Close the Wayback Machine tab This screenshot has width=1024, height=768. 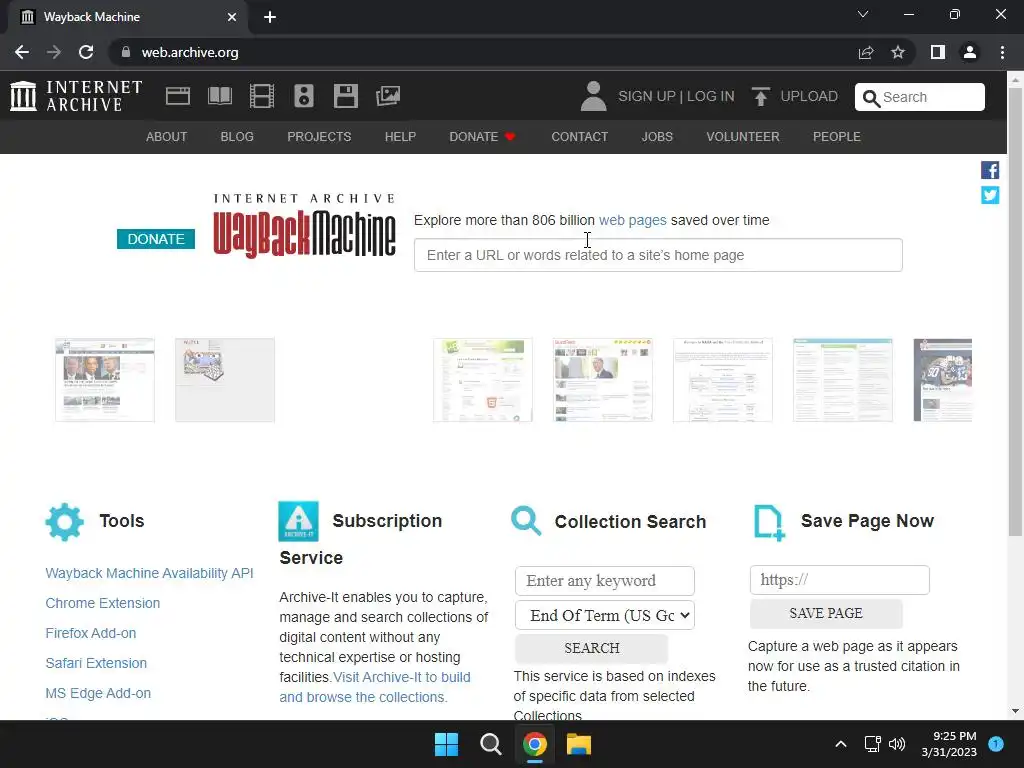232,17
